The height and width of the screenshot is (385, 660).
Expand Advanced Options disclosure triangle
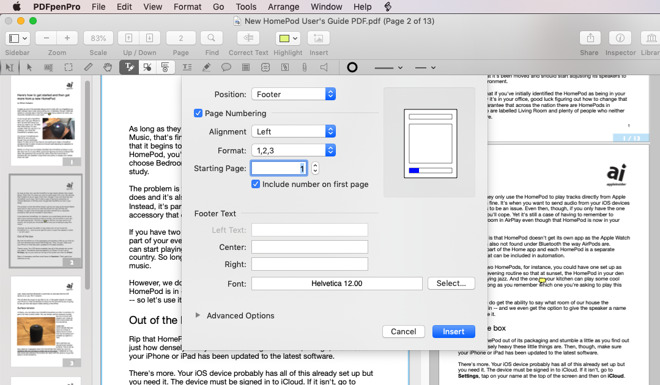pos(197,315)
